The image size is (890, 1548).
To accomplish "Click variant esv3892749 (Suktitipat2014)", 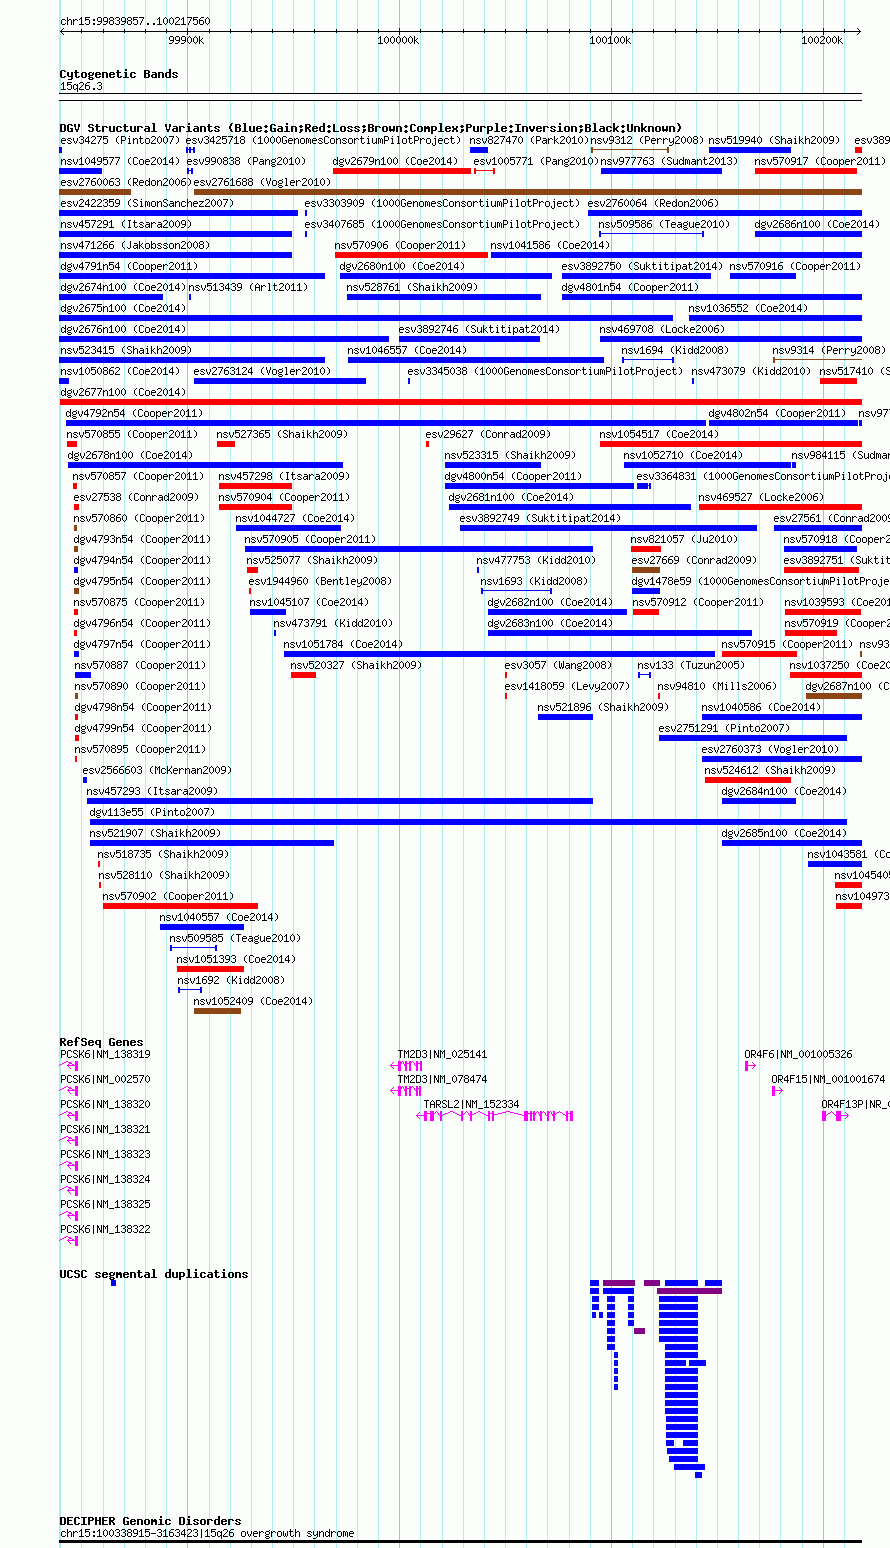I will (x=540, y=518).
